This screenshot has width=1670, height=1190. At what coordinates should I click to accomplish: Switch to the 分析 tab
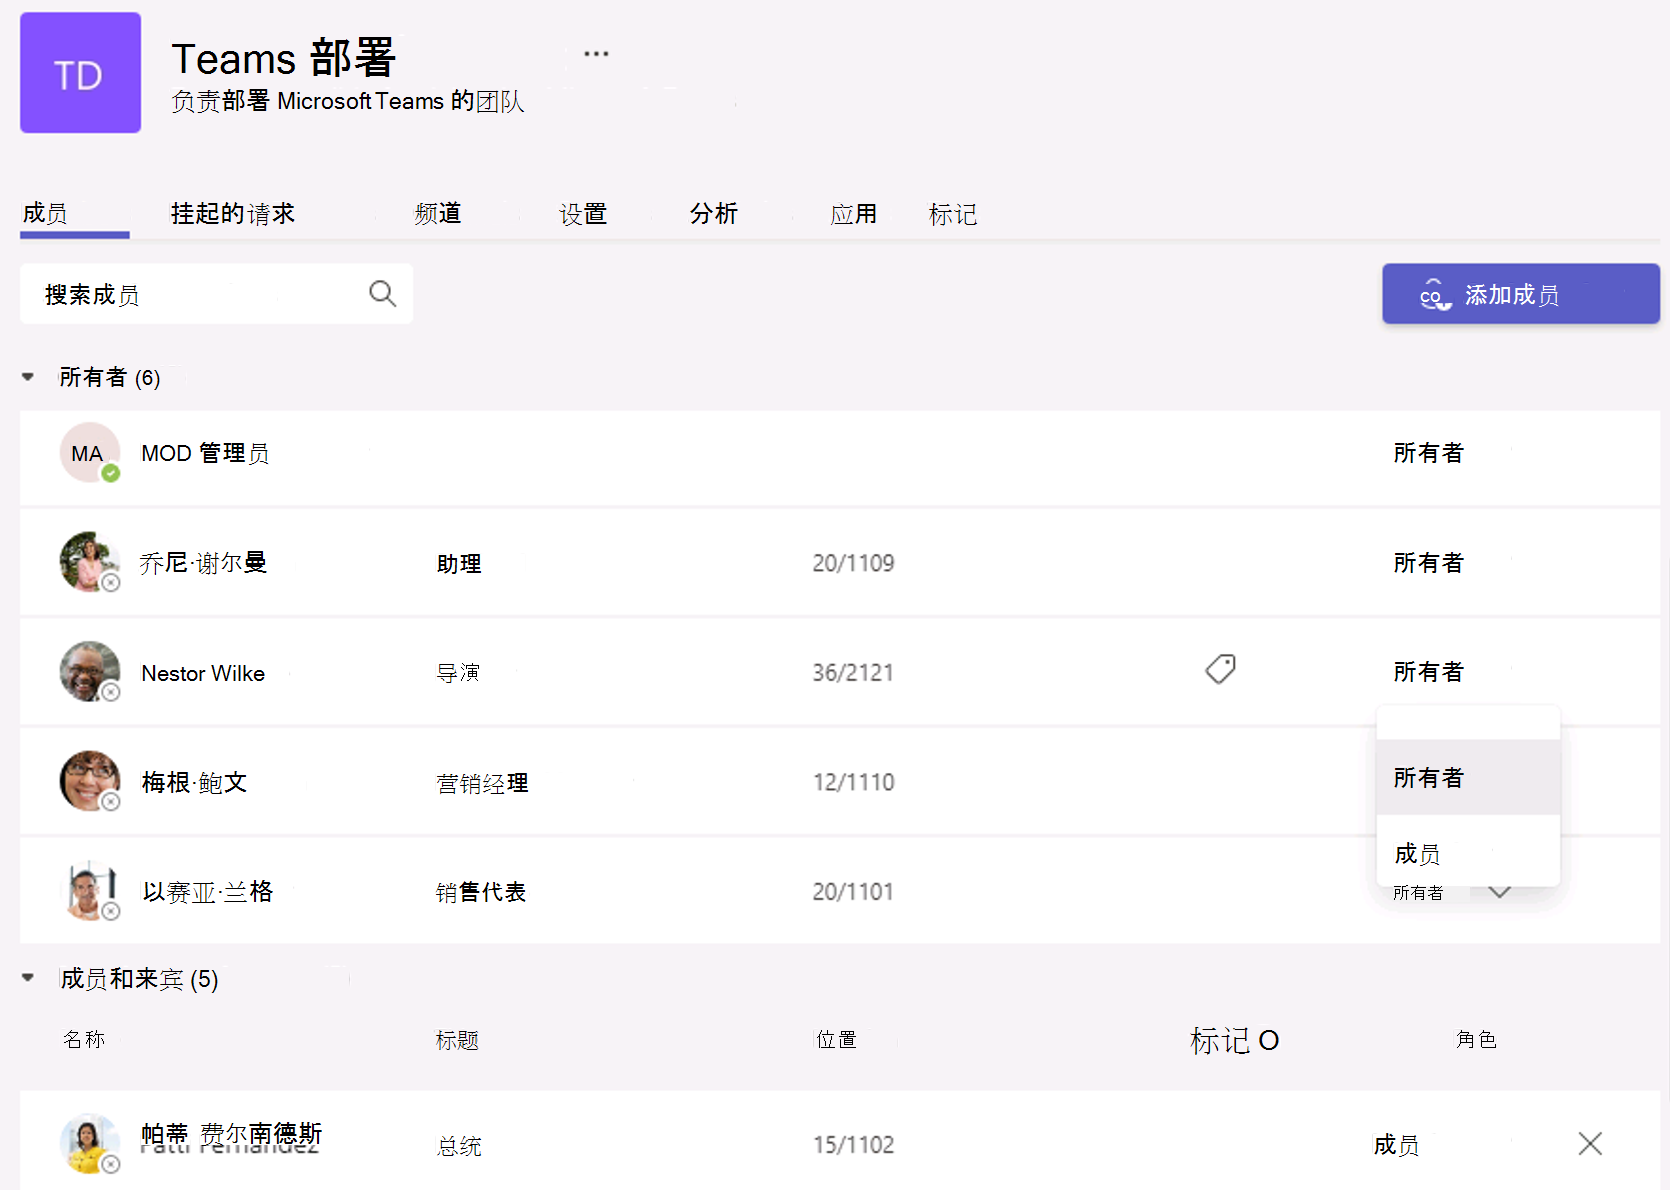pos(714,213)
